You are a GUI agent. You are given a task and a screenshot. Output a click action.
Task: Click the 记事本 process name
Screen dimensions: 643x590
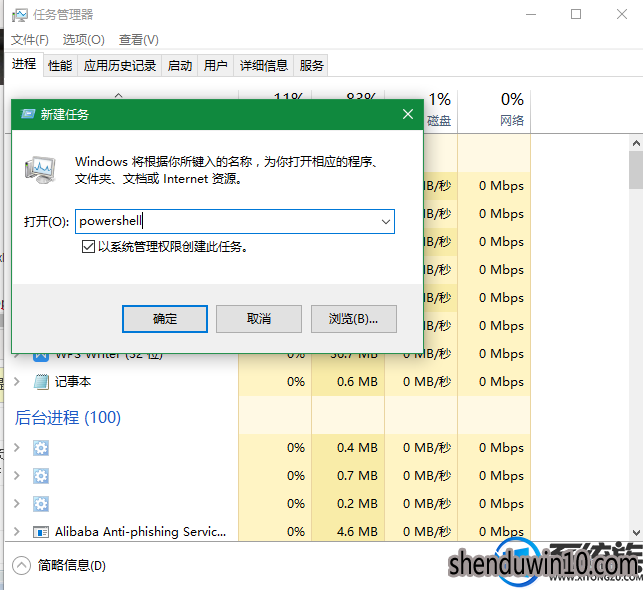click(x=73, y=382)
